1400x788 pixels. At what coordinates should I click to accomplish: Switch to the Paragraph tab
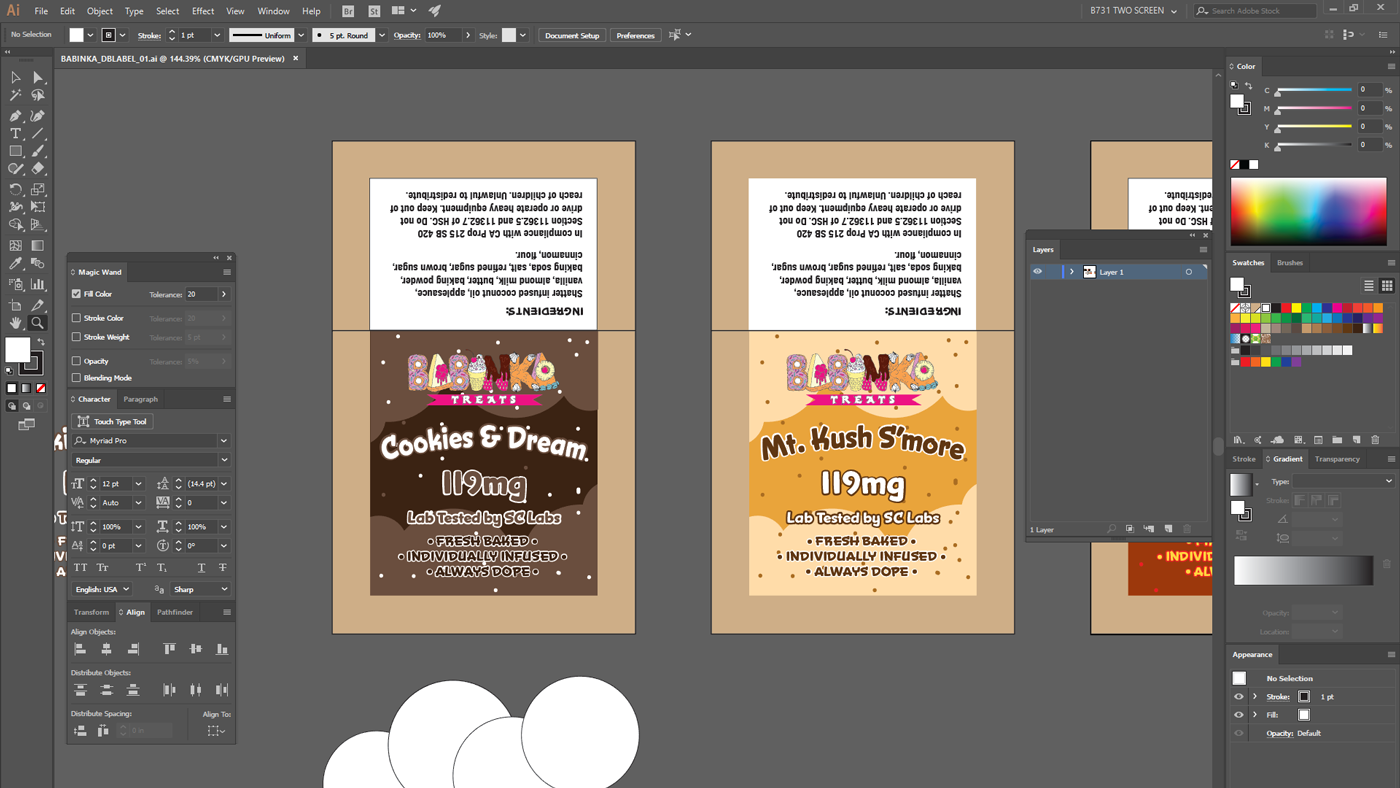coord(141,399)
